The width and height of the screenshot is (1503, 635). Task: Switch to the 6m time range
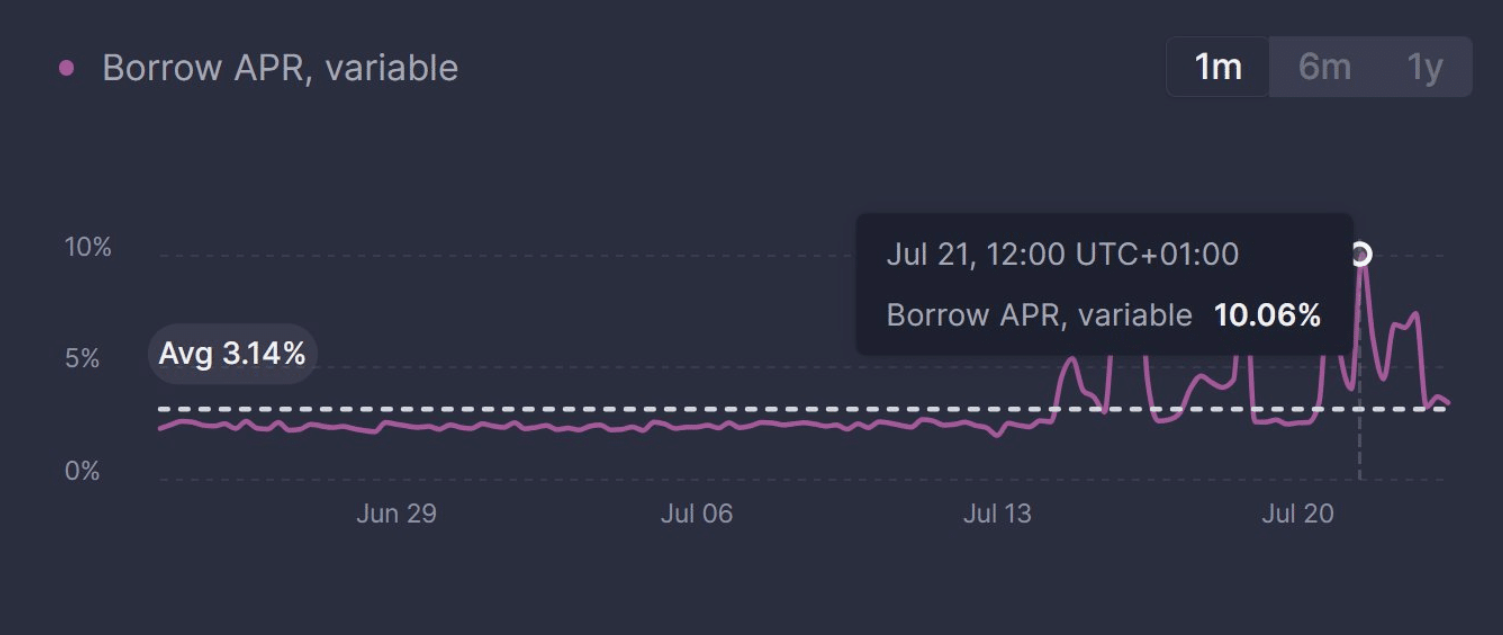[1324, 67]
